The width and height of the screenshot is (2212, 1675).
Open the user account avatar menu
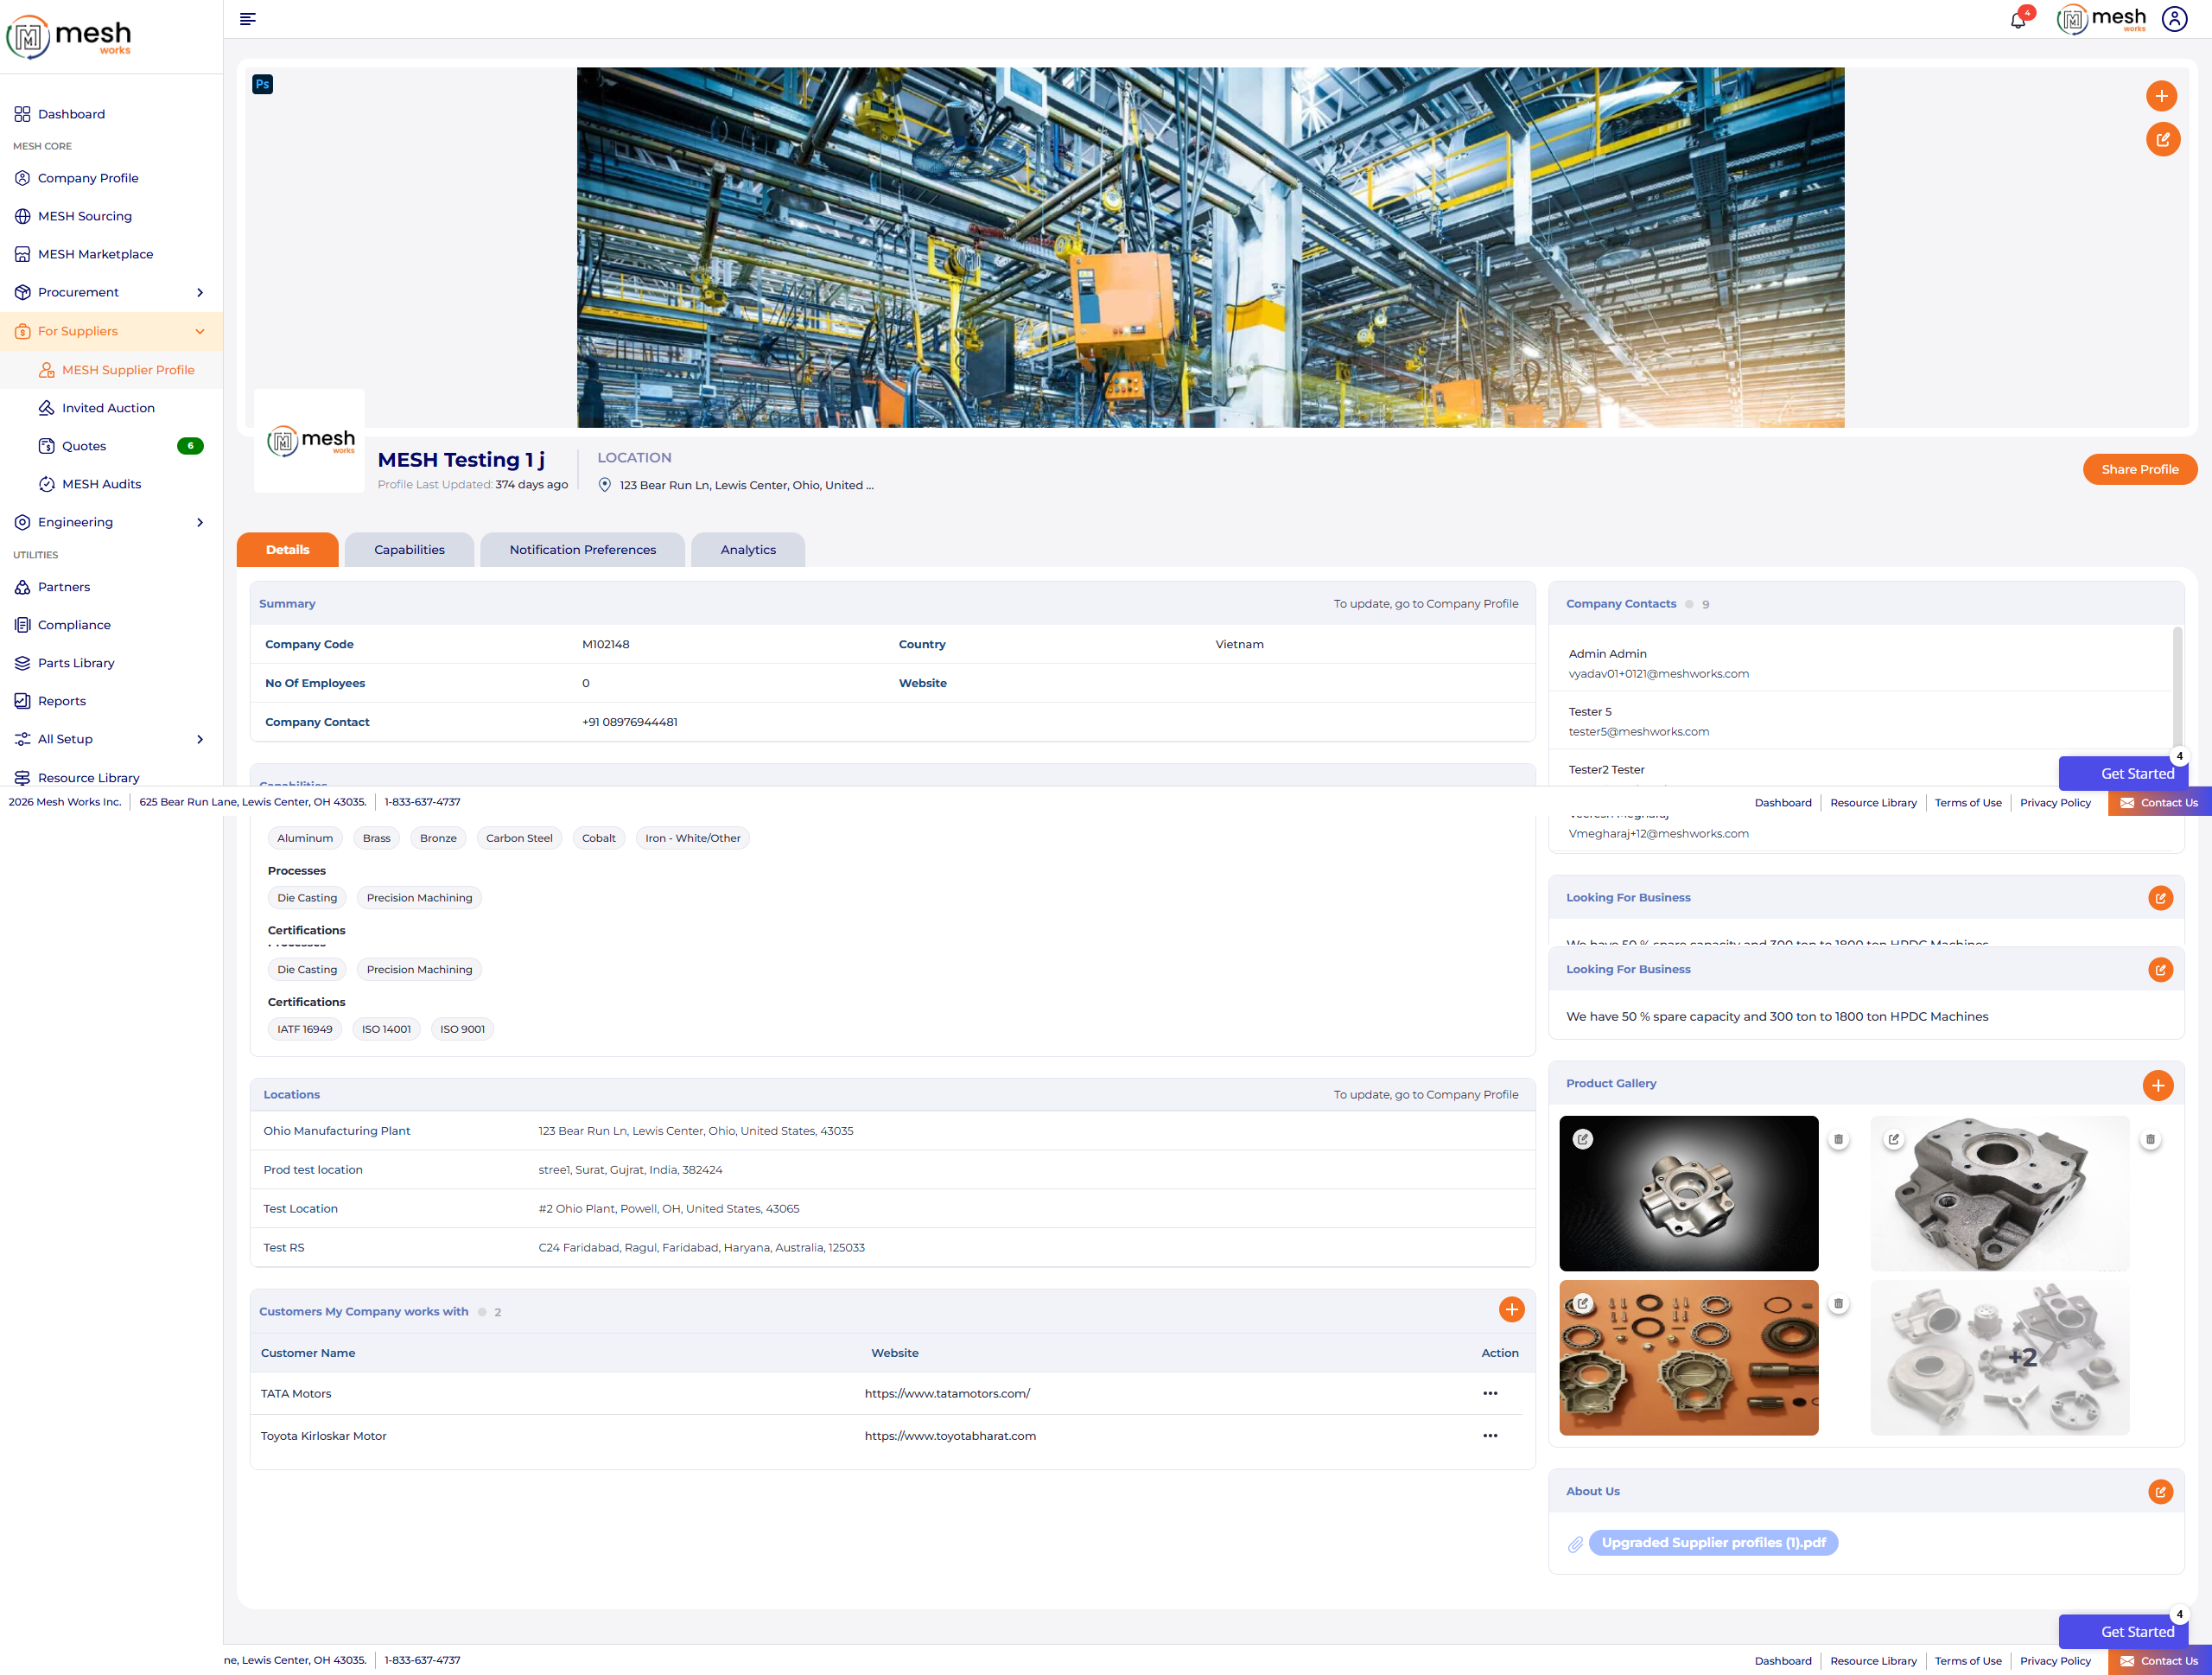(x=2175, y=19)
